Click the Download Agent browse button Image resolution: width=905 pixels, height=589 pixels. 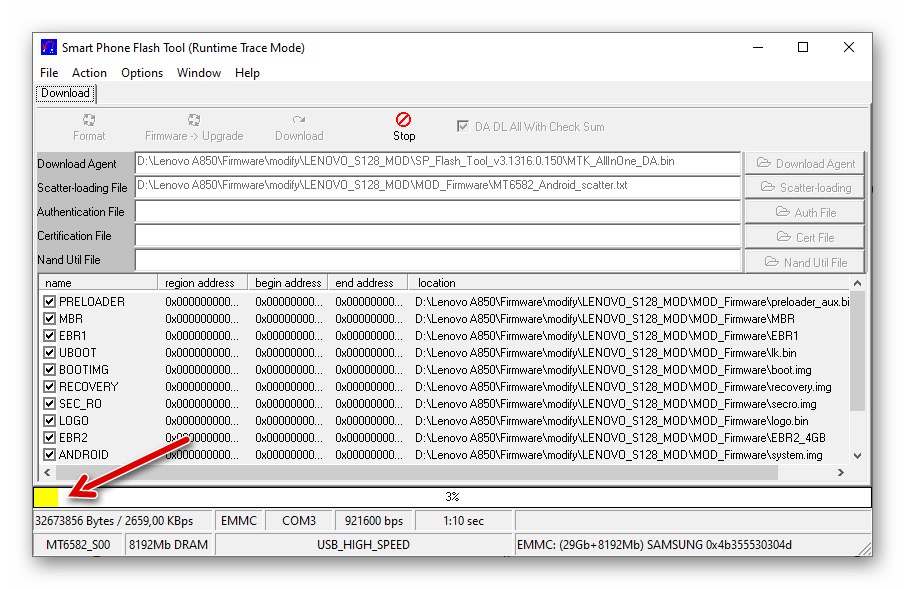click(805, 163)
